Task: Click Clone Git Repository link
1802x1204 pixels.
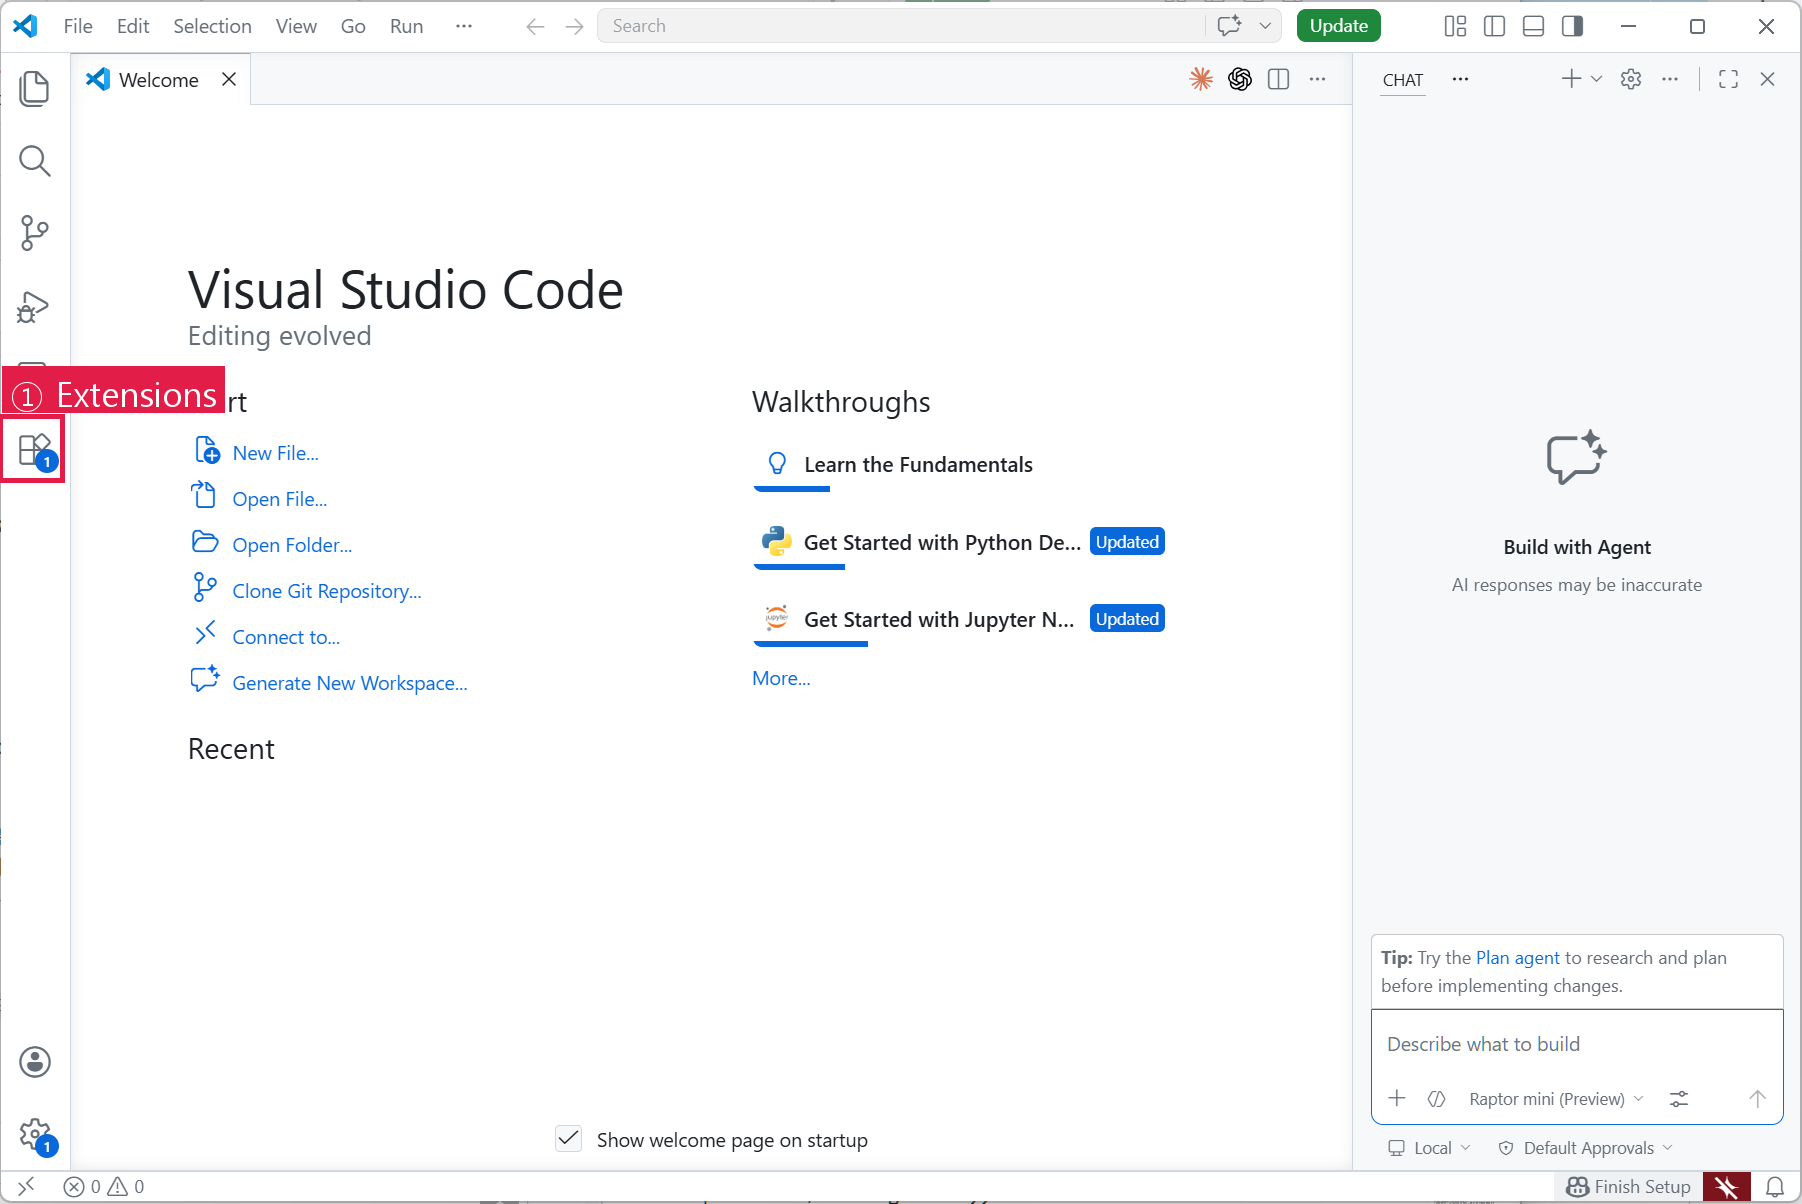Action: tap(327, 591)
